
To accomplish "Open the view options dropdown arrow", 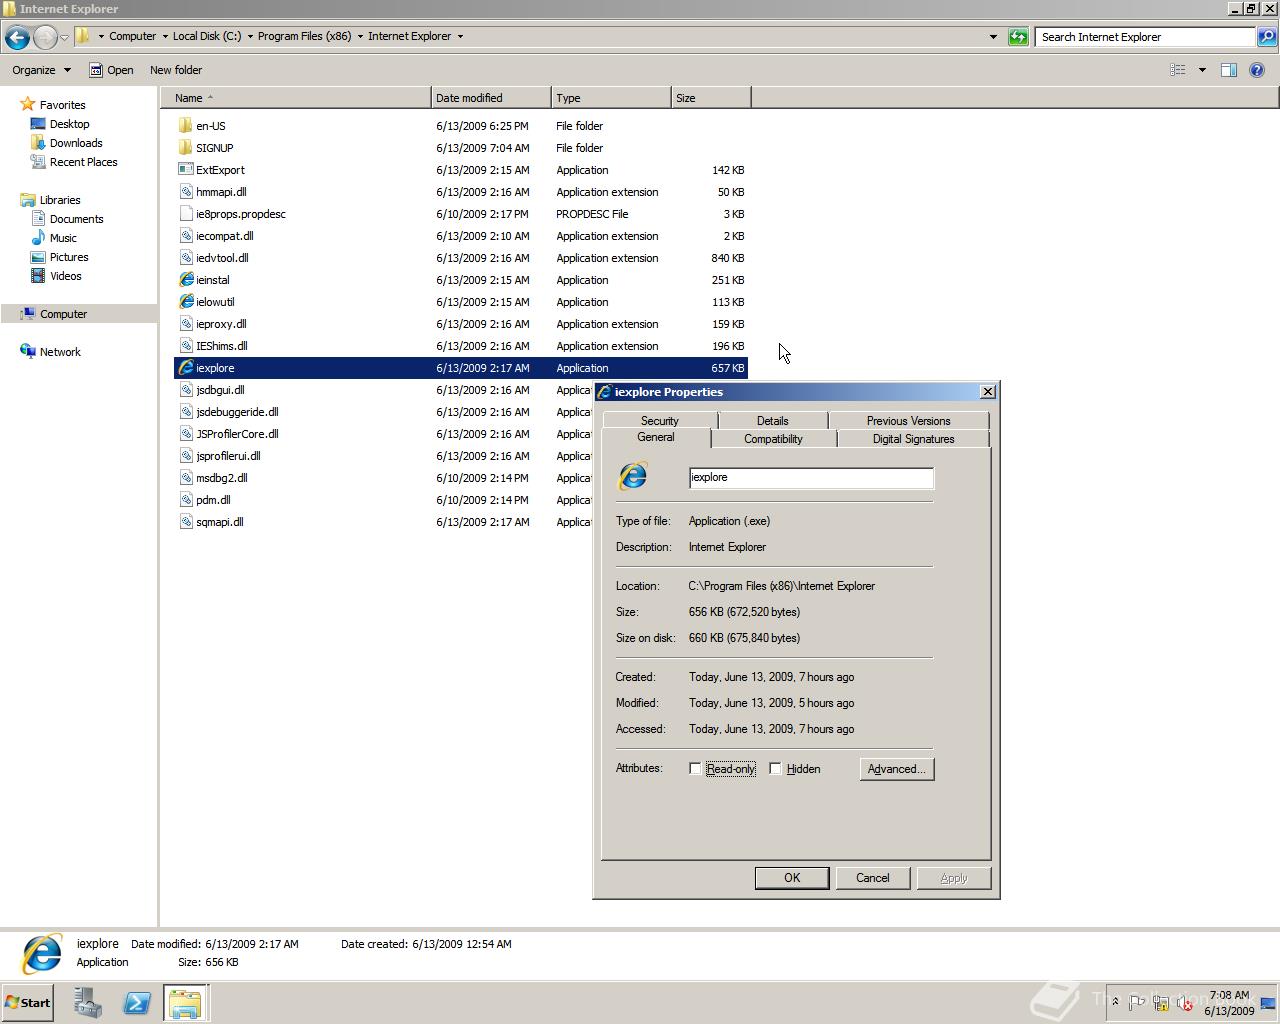I will tap(1202, 70).
